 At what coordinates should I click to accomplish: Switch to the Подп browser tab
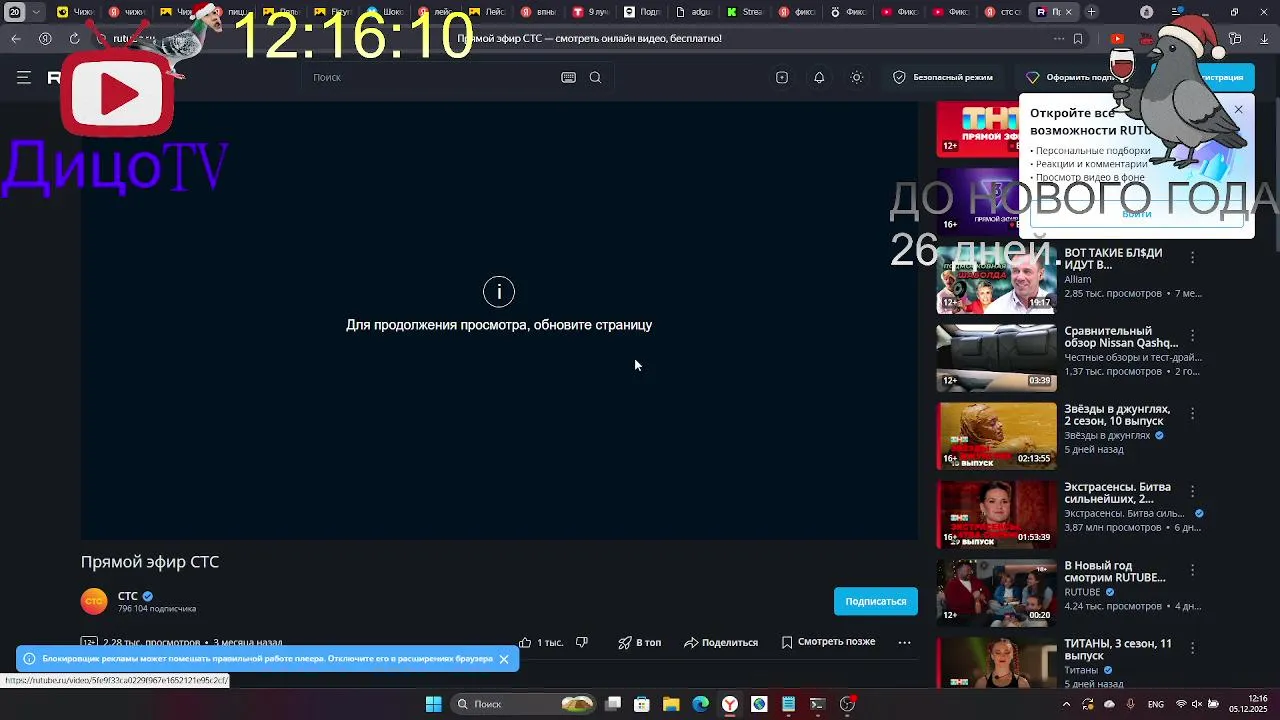pyautogui.click(x=643, y=12)
